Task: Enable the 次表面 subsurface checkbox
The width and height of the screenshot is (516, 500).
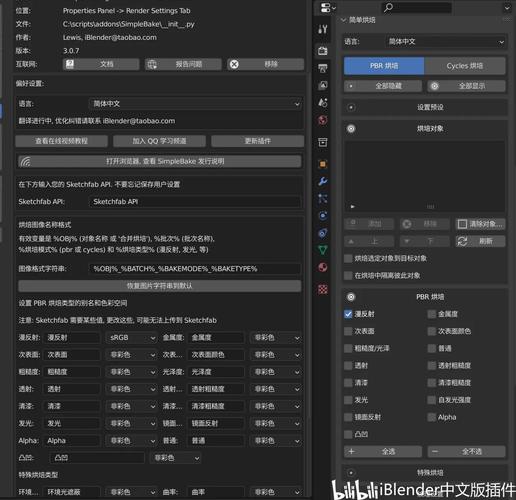Action: point(348,331)
